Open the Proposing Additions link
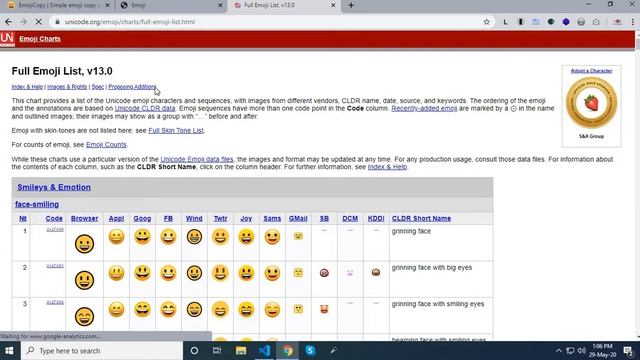 click(x=132, y=87)
